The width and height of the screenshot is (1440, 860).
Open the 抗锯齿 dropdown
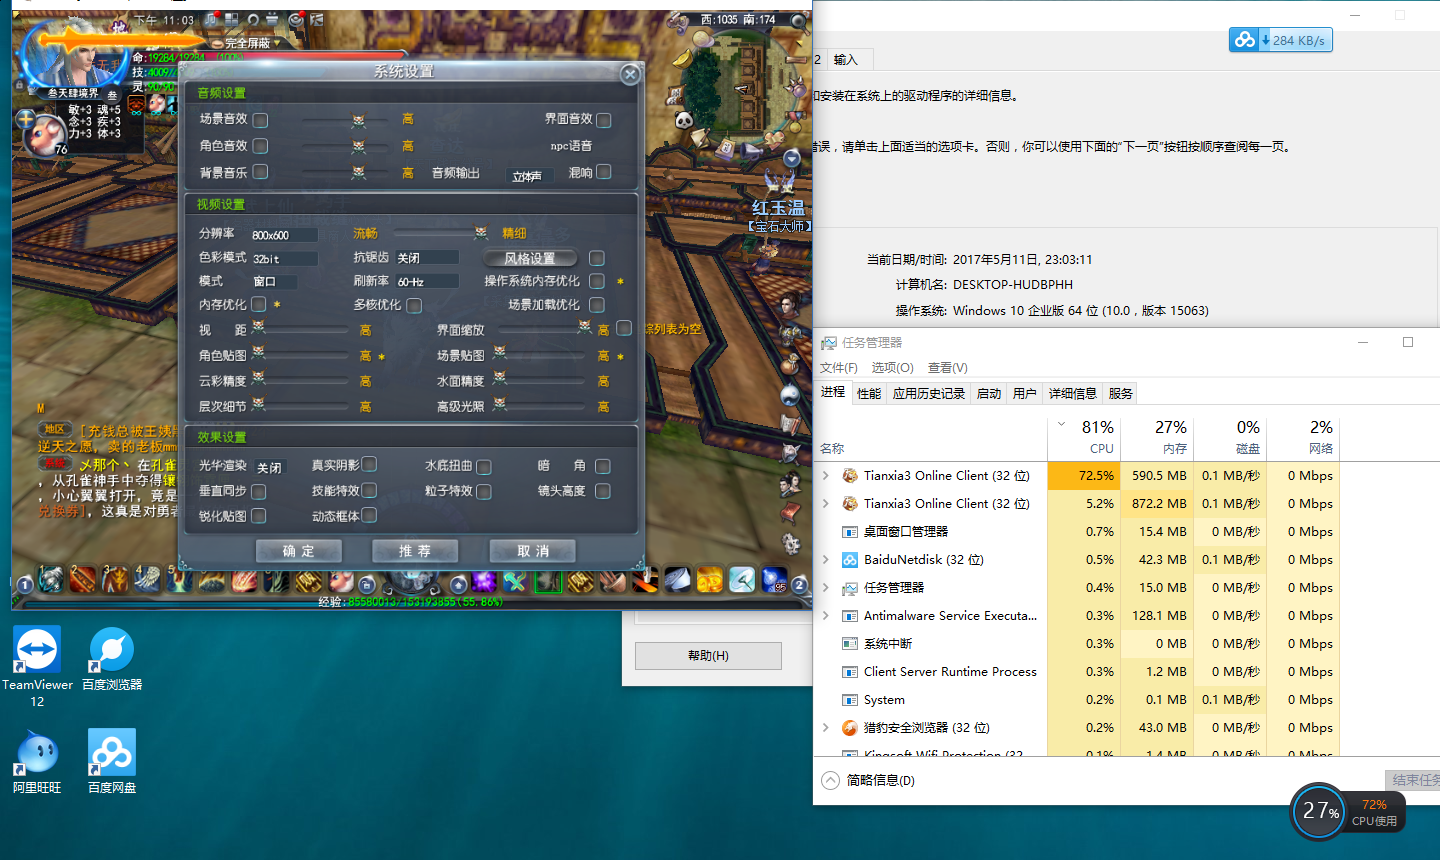(427, 258)
